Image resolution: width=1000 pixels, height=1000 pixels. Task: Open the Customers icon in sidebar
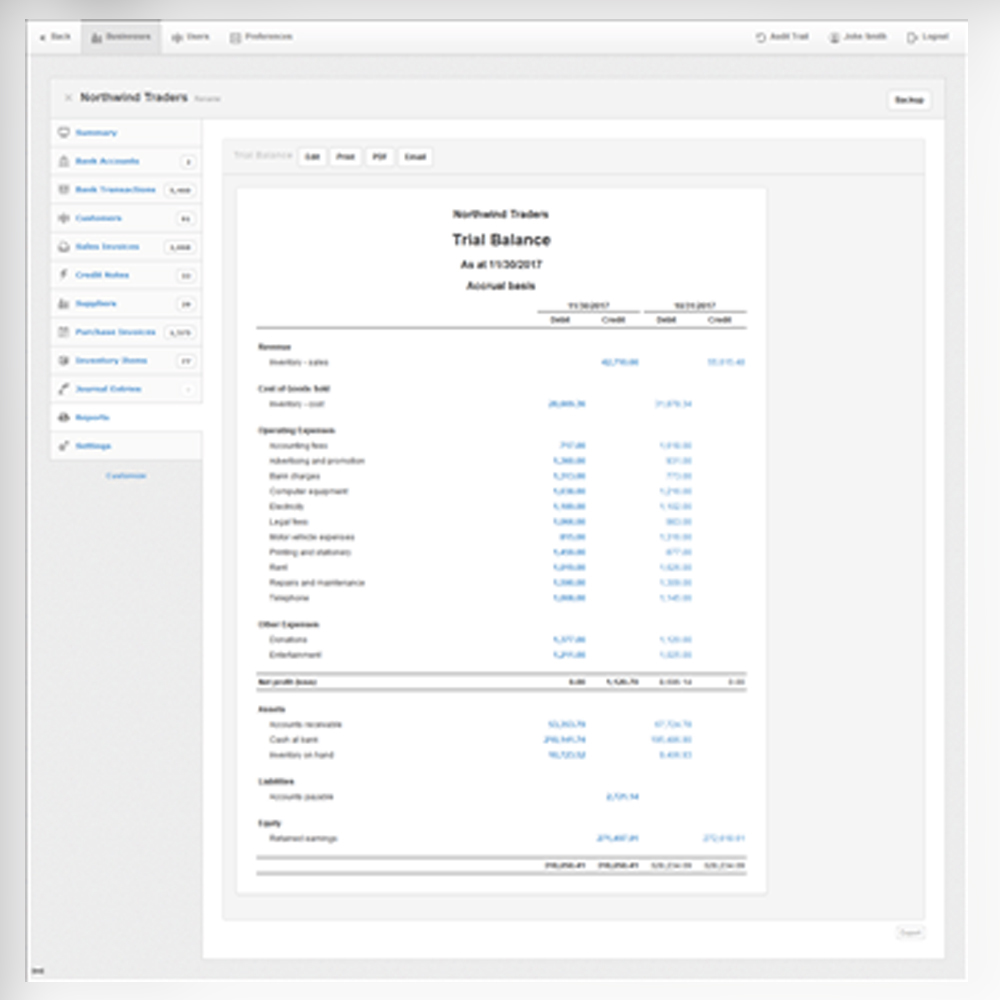[x=64, y=218]
